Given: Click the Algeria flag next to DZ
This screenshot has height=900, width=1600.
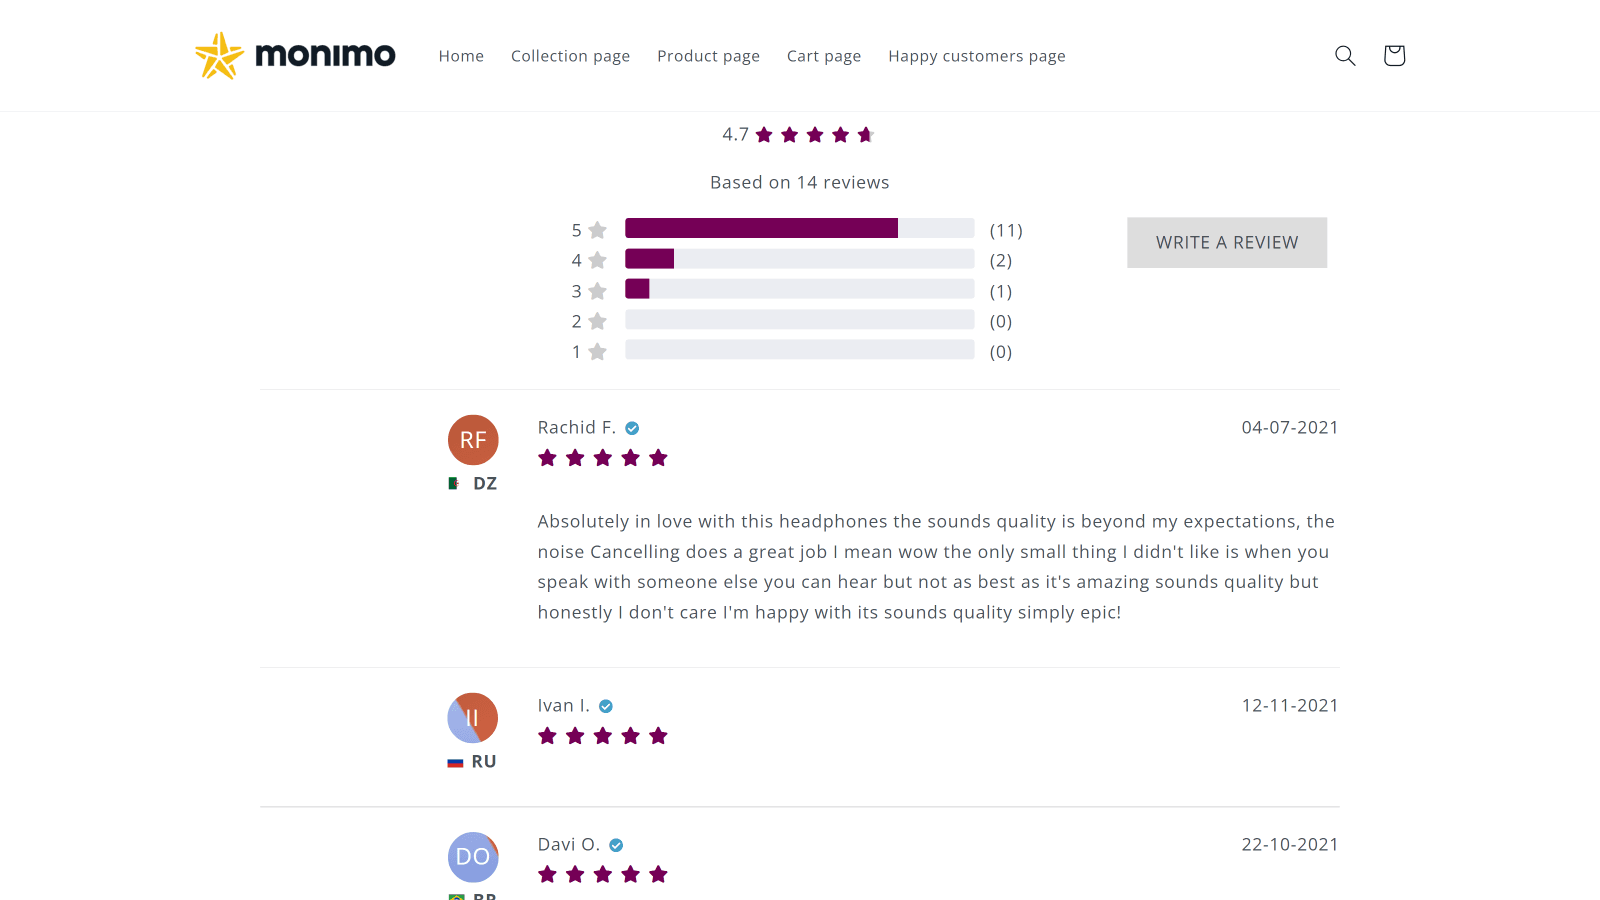Looking at the screenshot, I should click(452, 483).
